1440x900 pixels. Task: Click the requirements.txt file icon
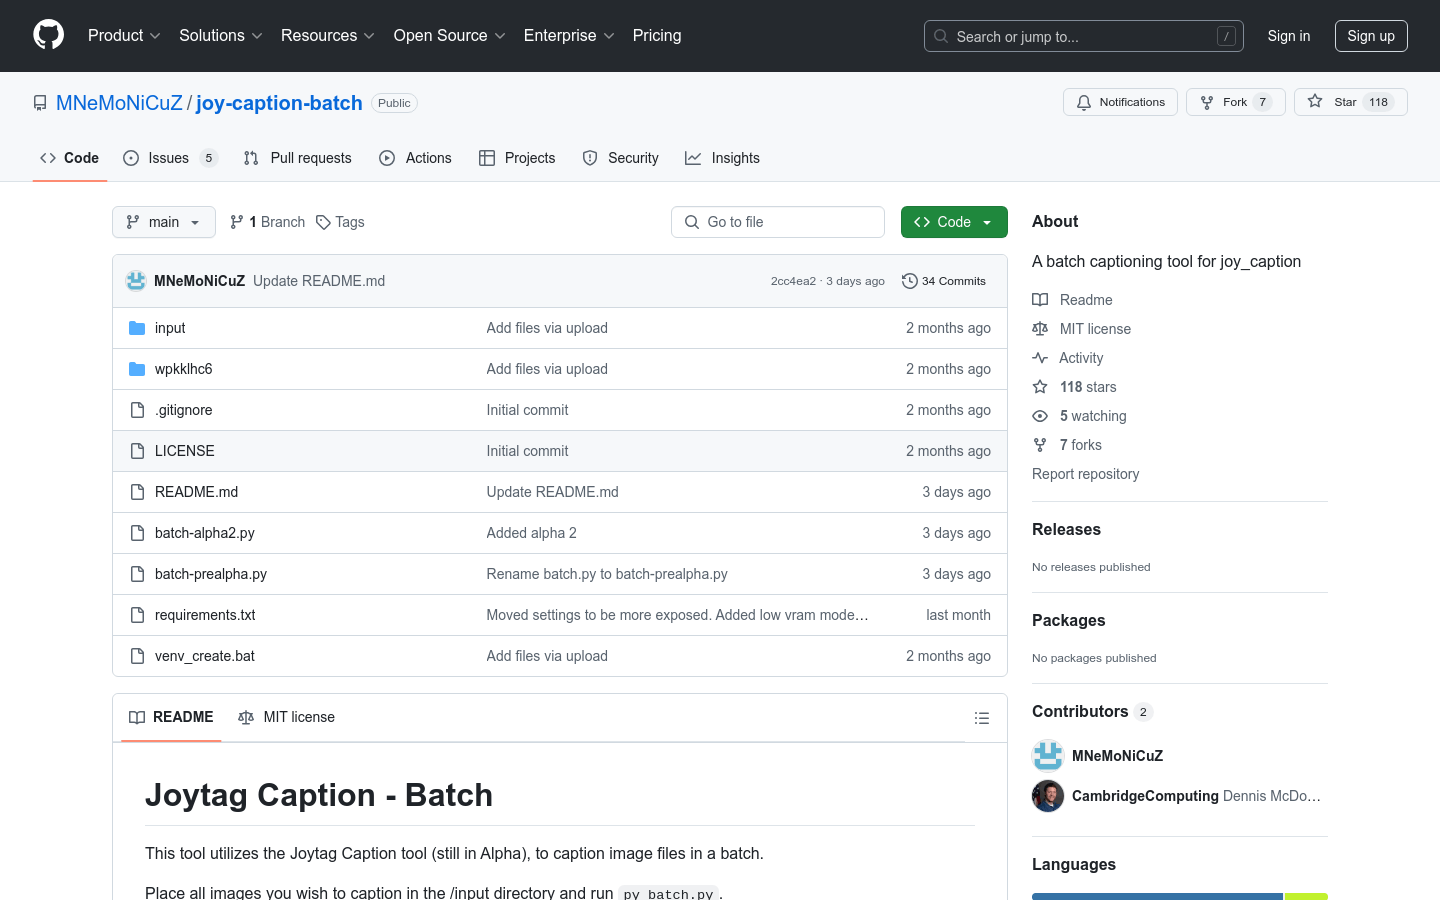click(x=137, y=615)
